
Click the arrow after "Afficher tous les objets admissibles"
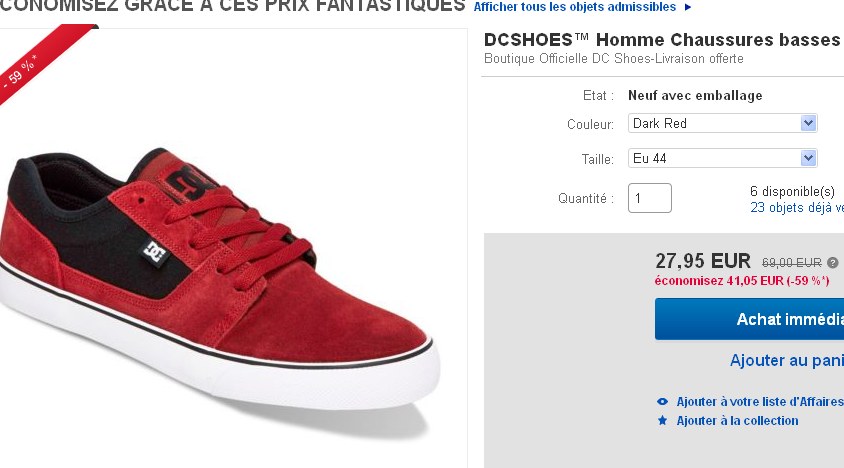(687, 7)
